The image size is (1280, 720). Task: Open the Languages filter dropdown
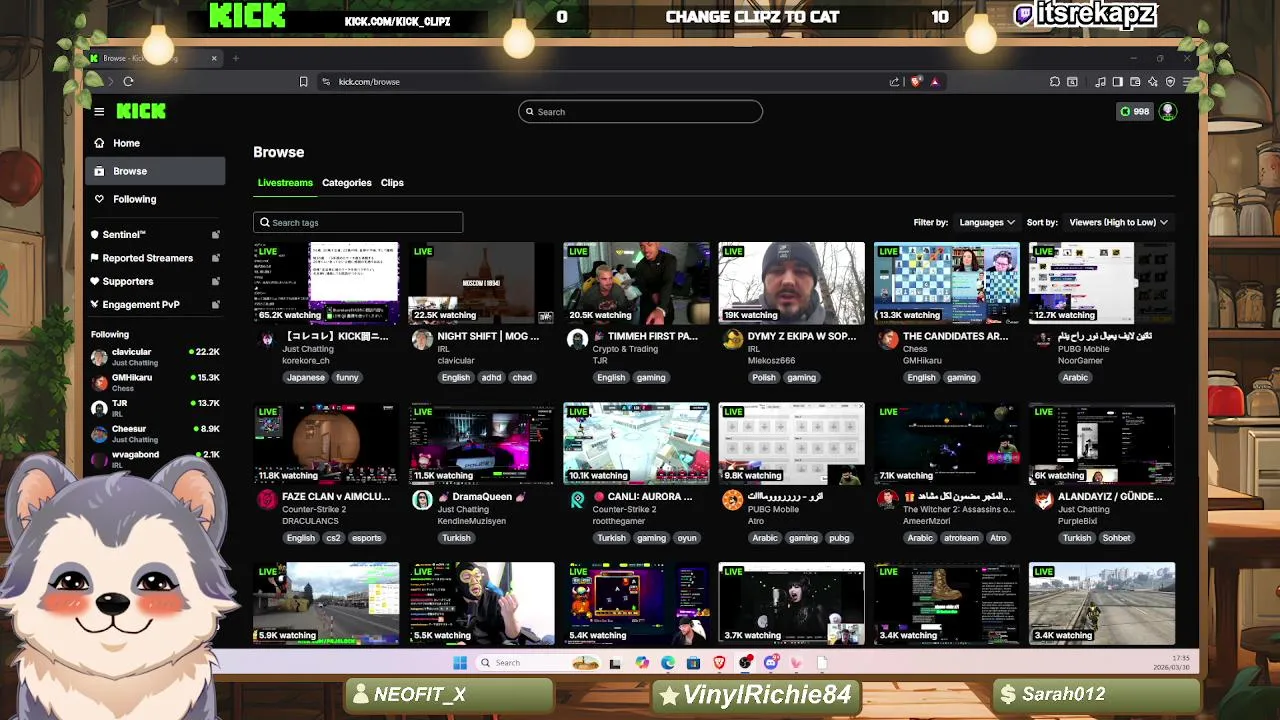coord(987,222)
